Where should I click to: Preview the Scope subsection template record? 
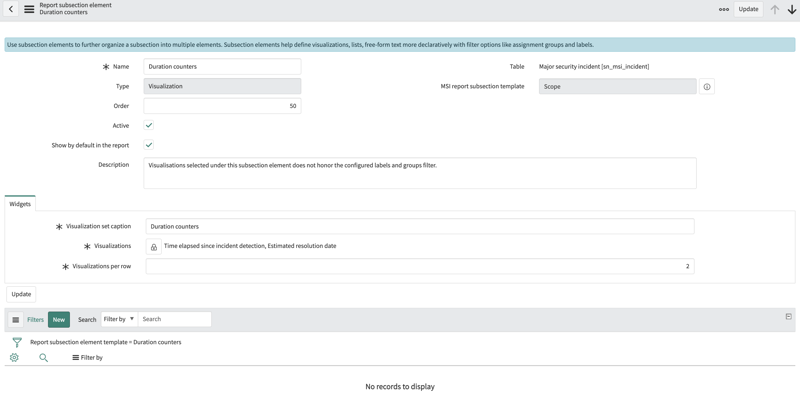tap(707, 87)
